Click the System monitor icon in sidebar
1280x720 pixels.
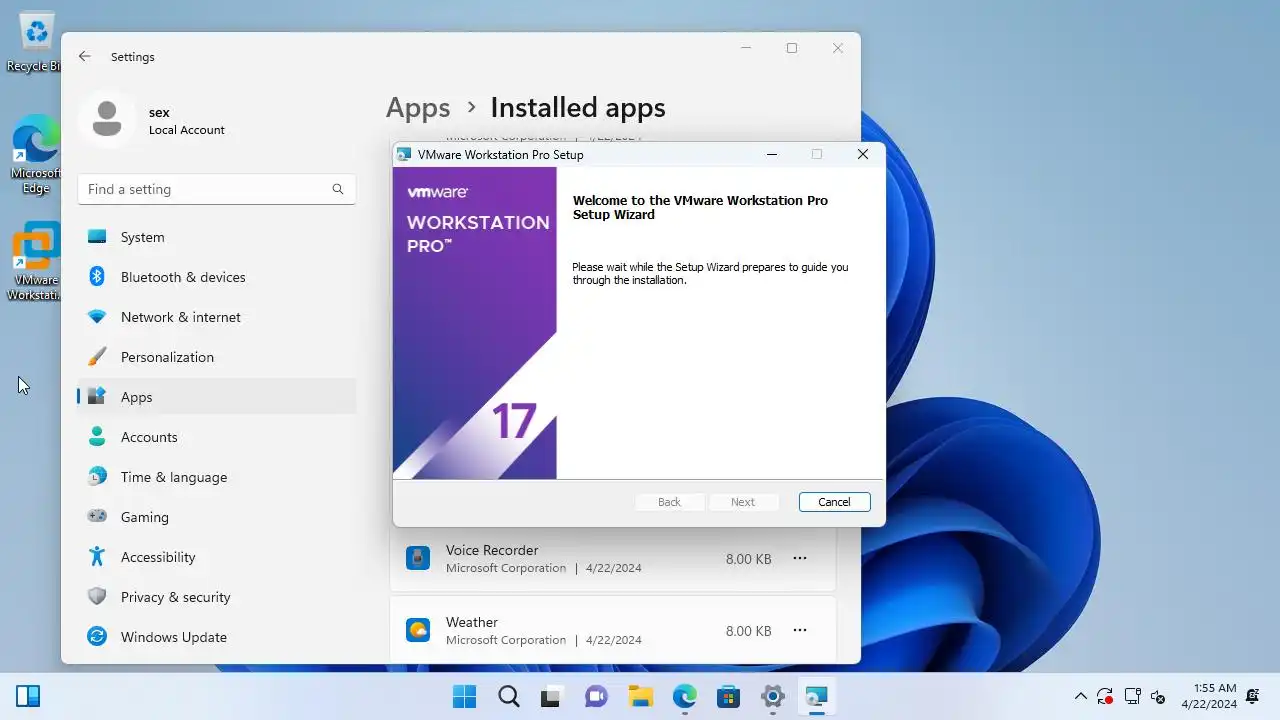[x=97, y=237]
